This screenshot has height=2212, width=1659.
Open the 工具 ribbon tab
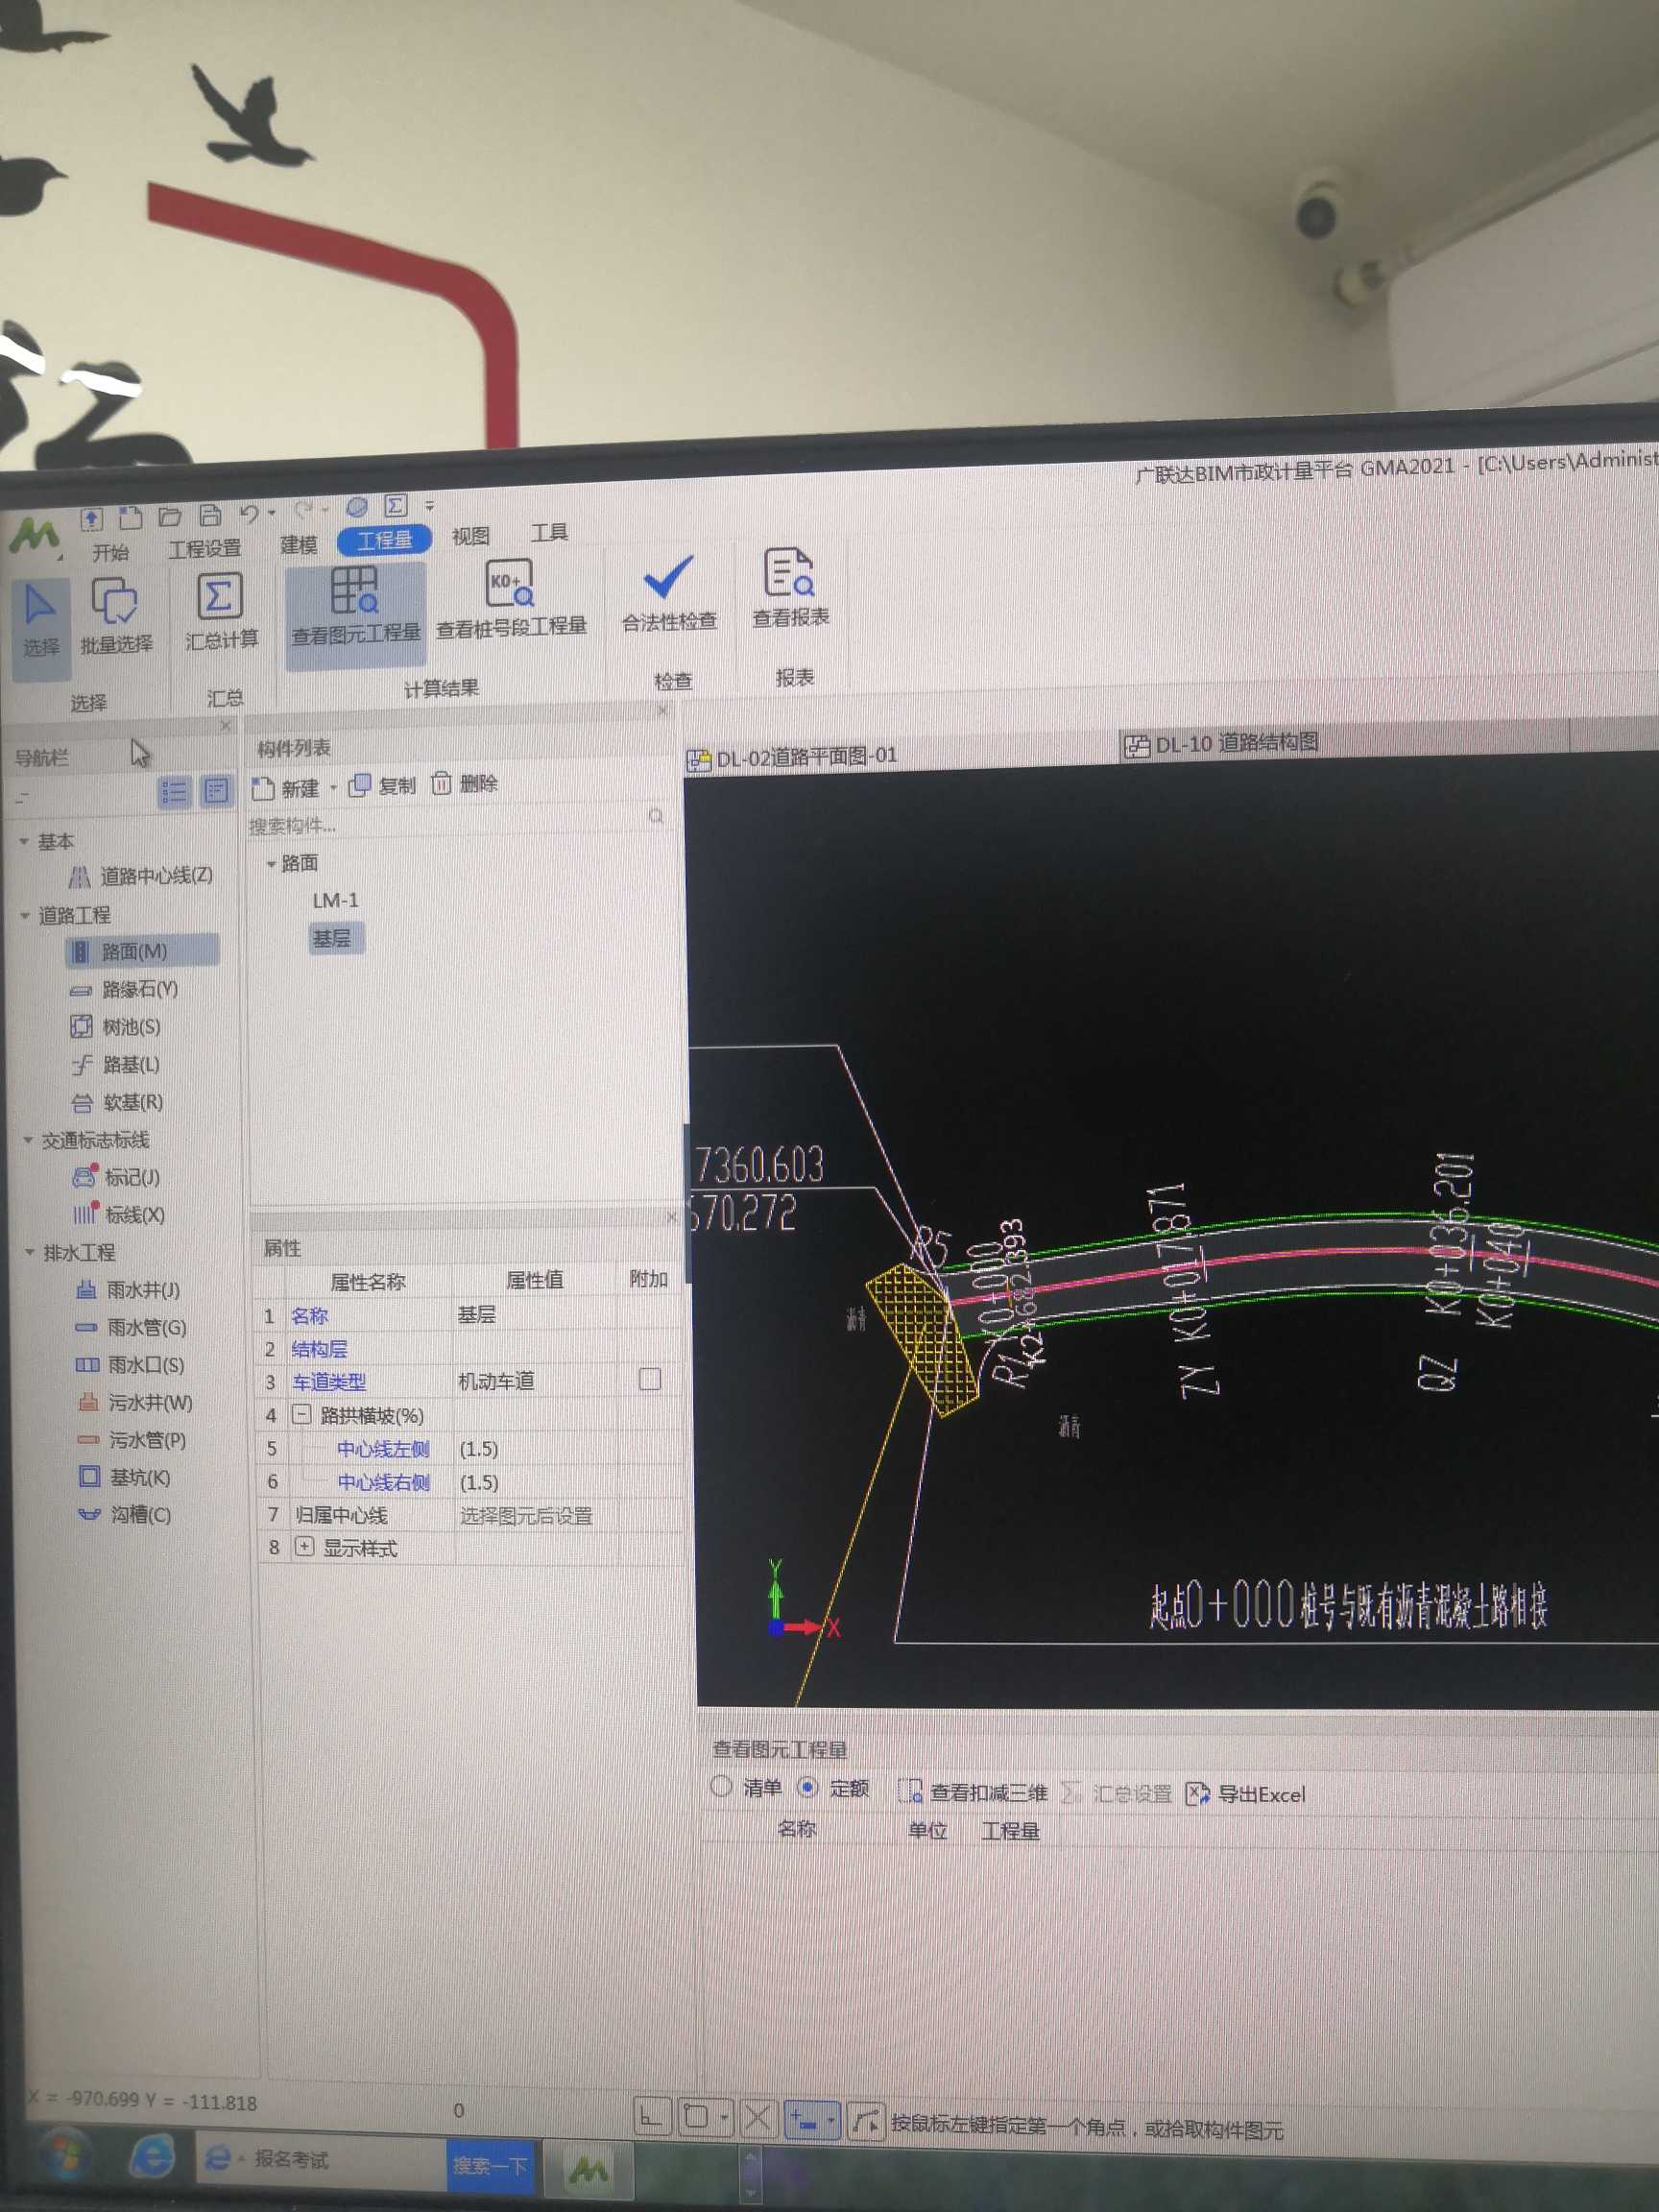click(x=549, y=532)
